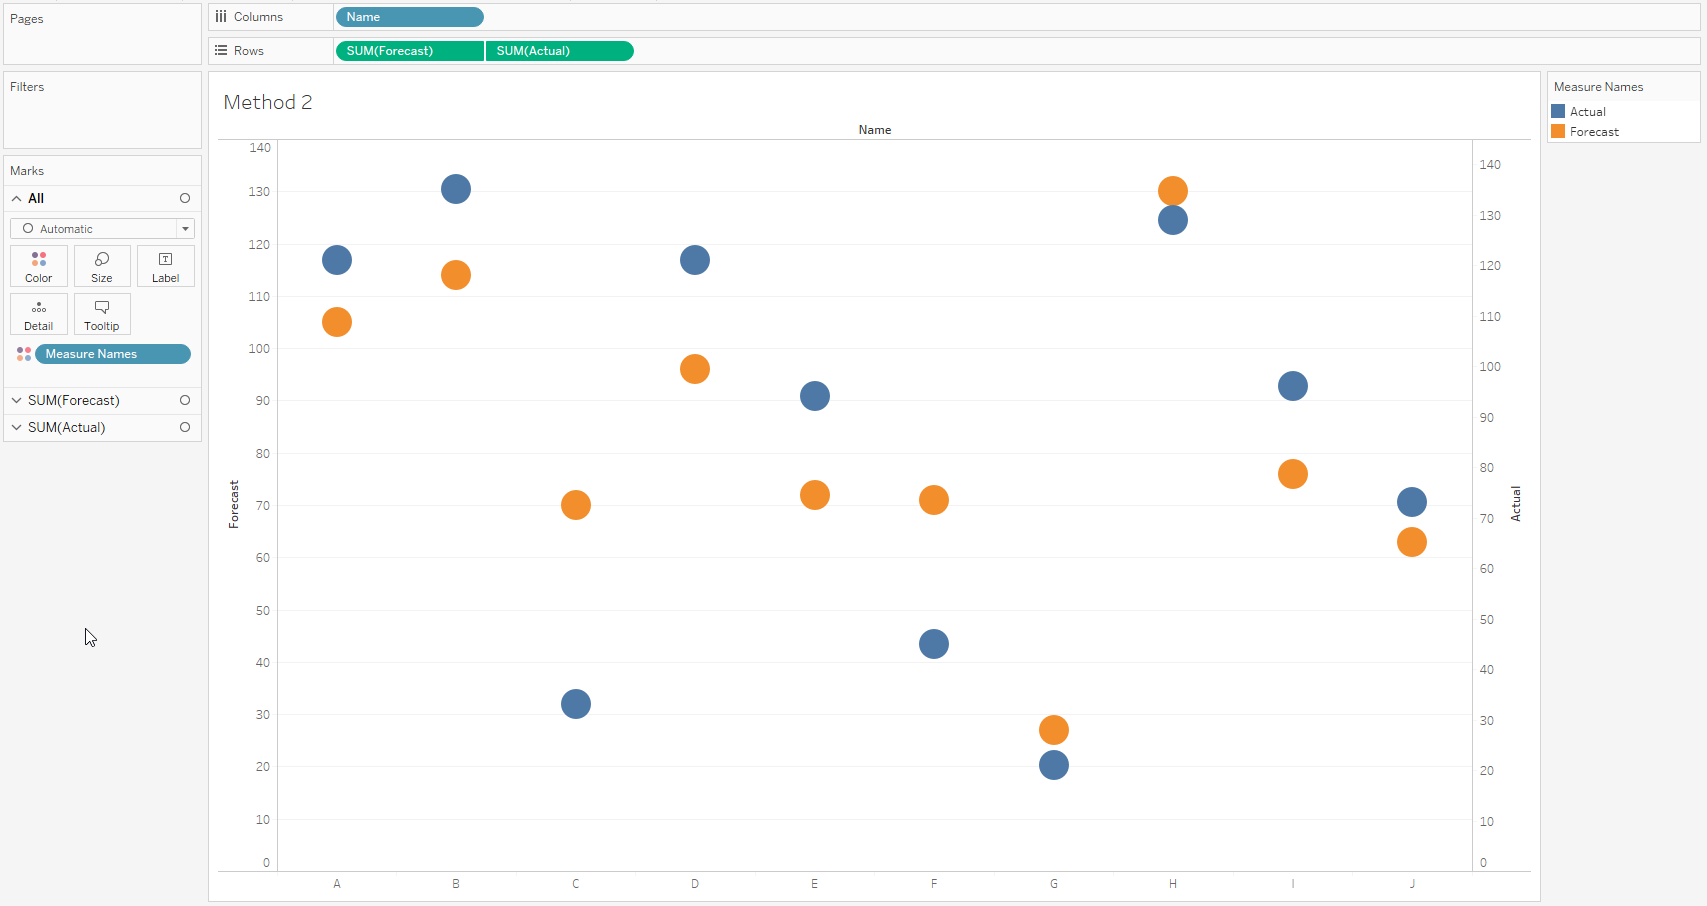
Task: Select the blue Actual mark for G
Action: [1054, 765]
